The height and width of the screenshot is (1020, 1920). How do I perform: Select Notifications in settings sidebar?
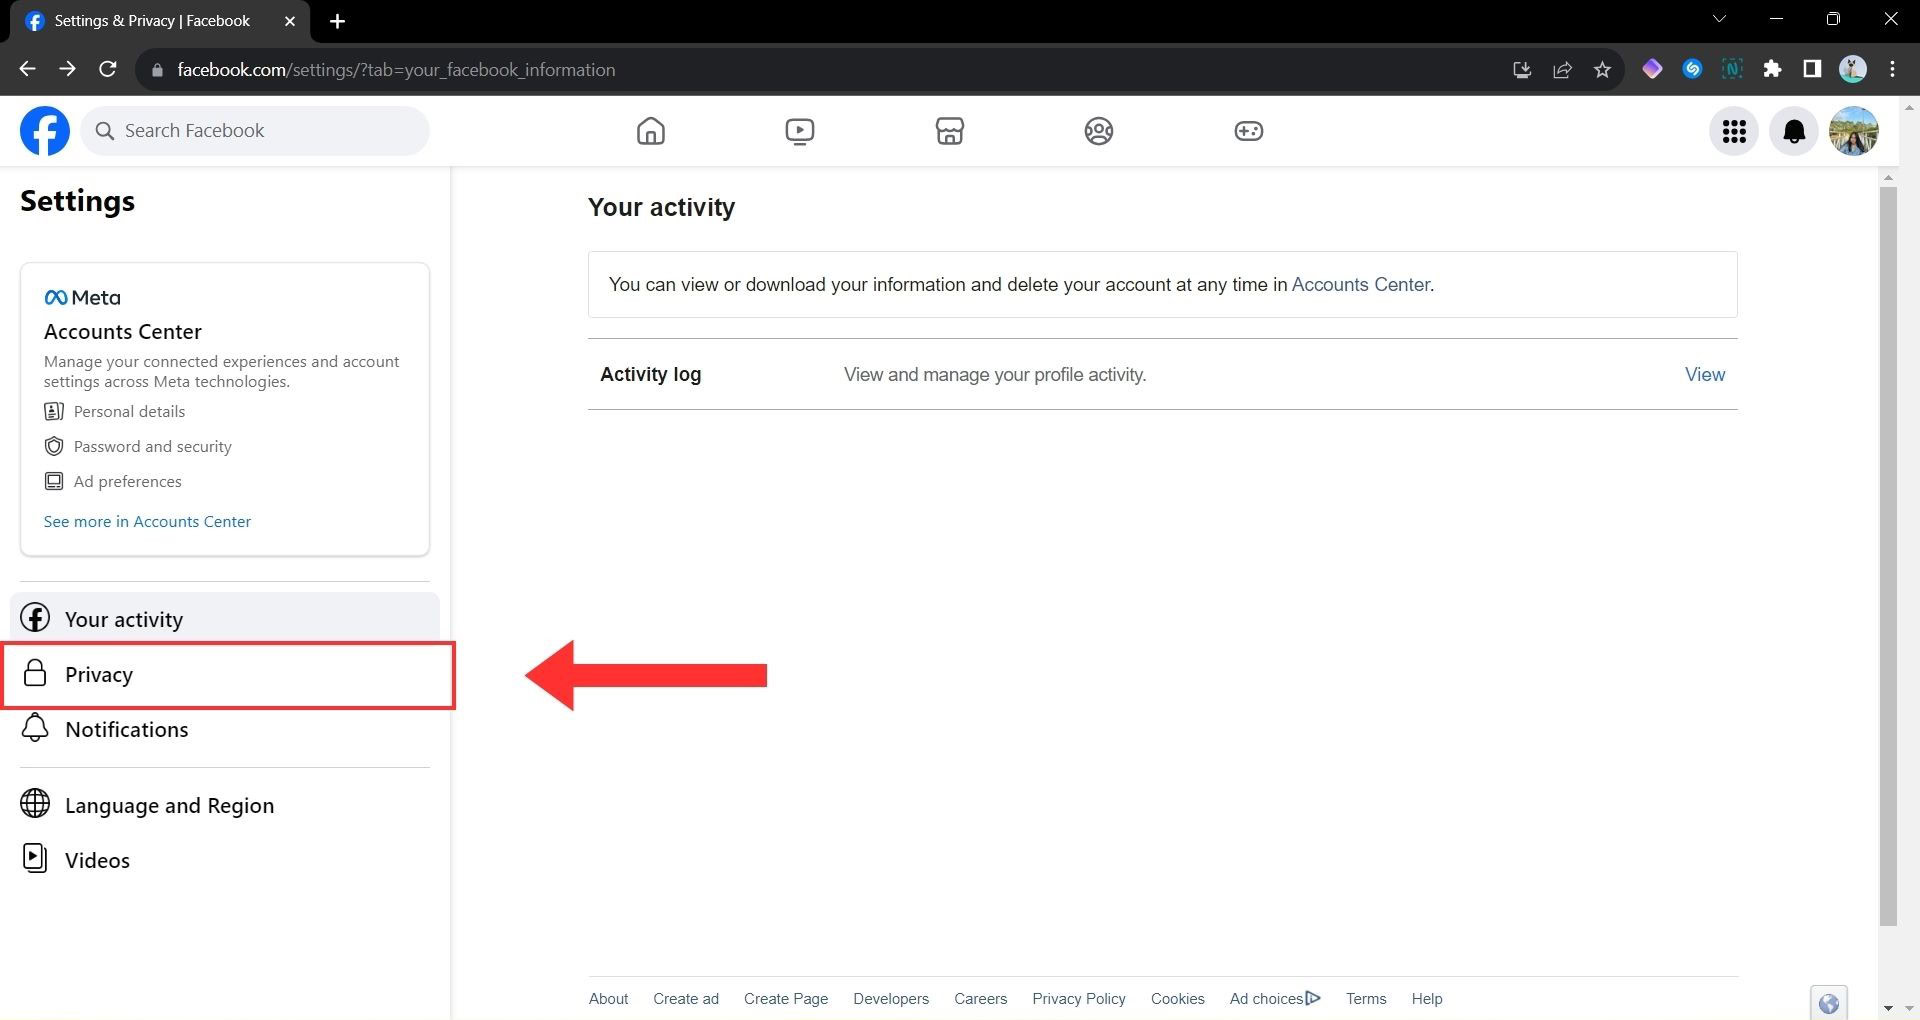tap(126, 730)
